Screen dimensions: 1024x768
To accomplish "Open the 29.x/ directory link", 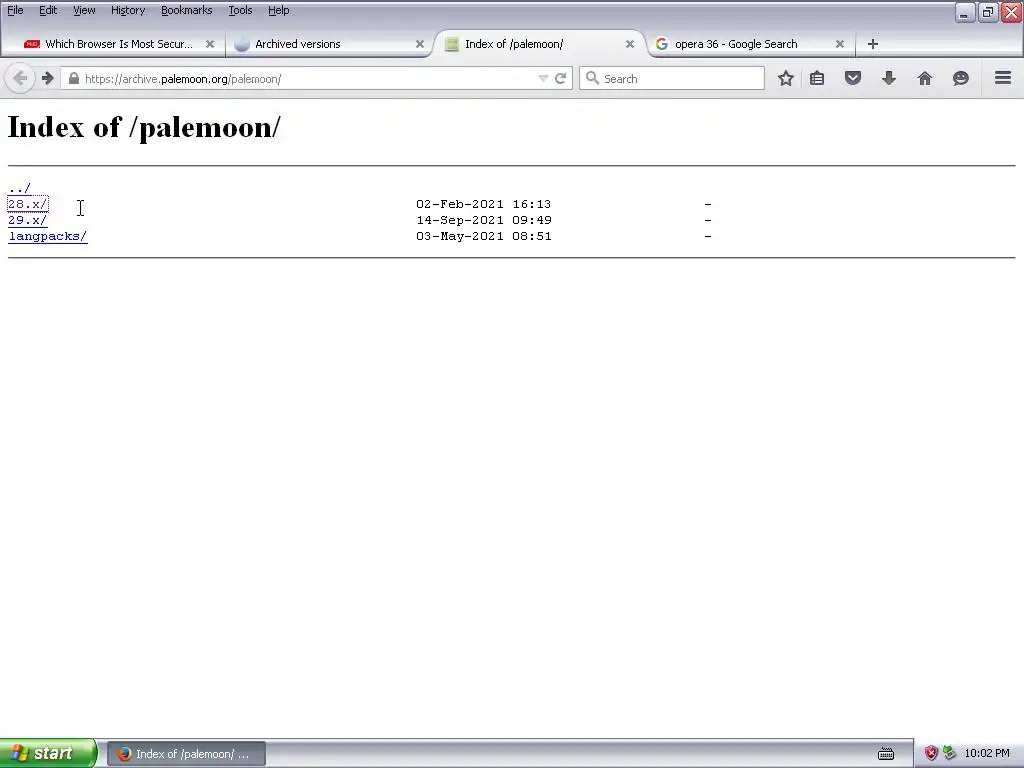I will pos(27,220).
